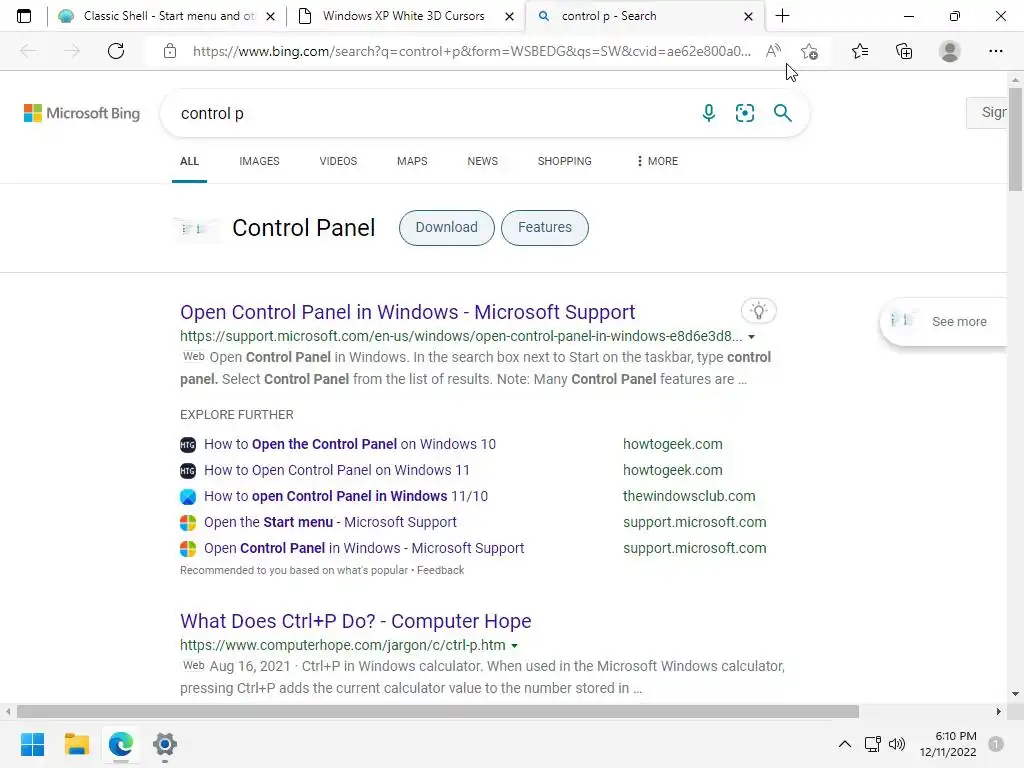Open the taskbar clock and date

[948, 744]
